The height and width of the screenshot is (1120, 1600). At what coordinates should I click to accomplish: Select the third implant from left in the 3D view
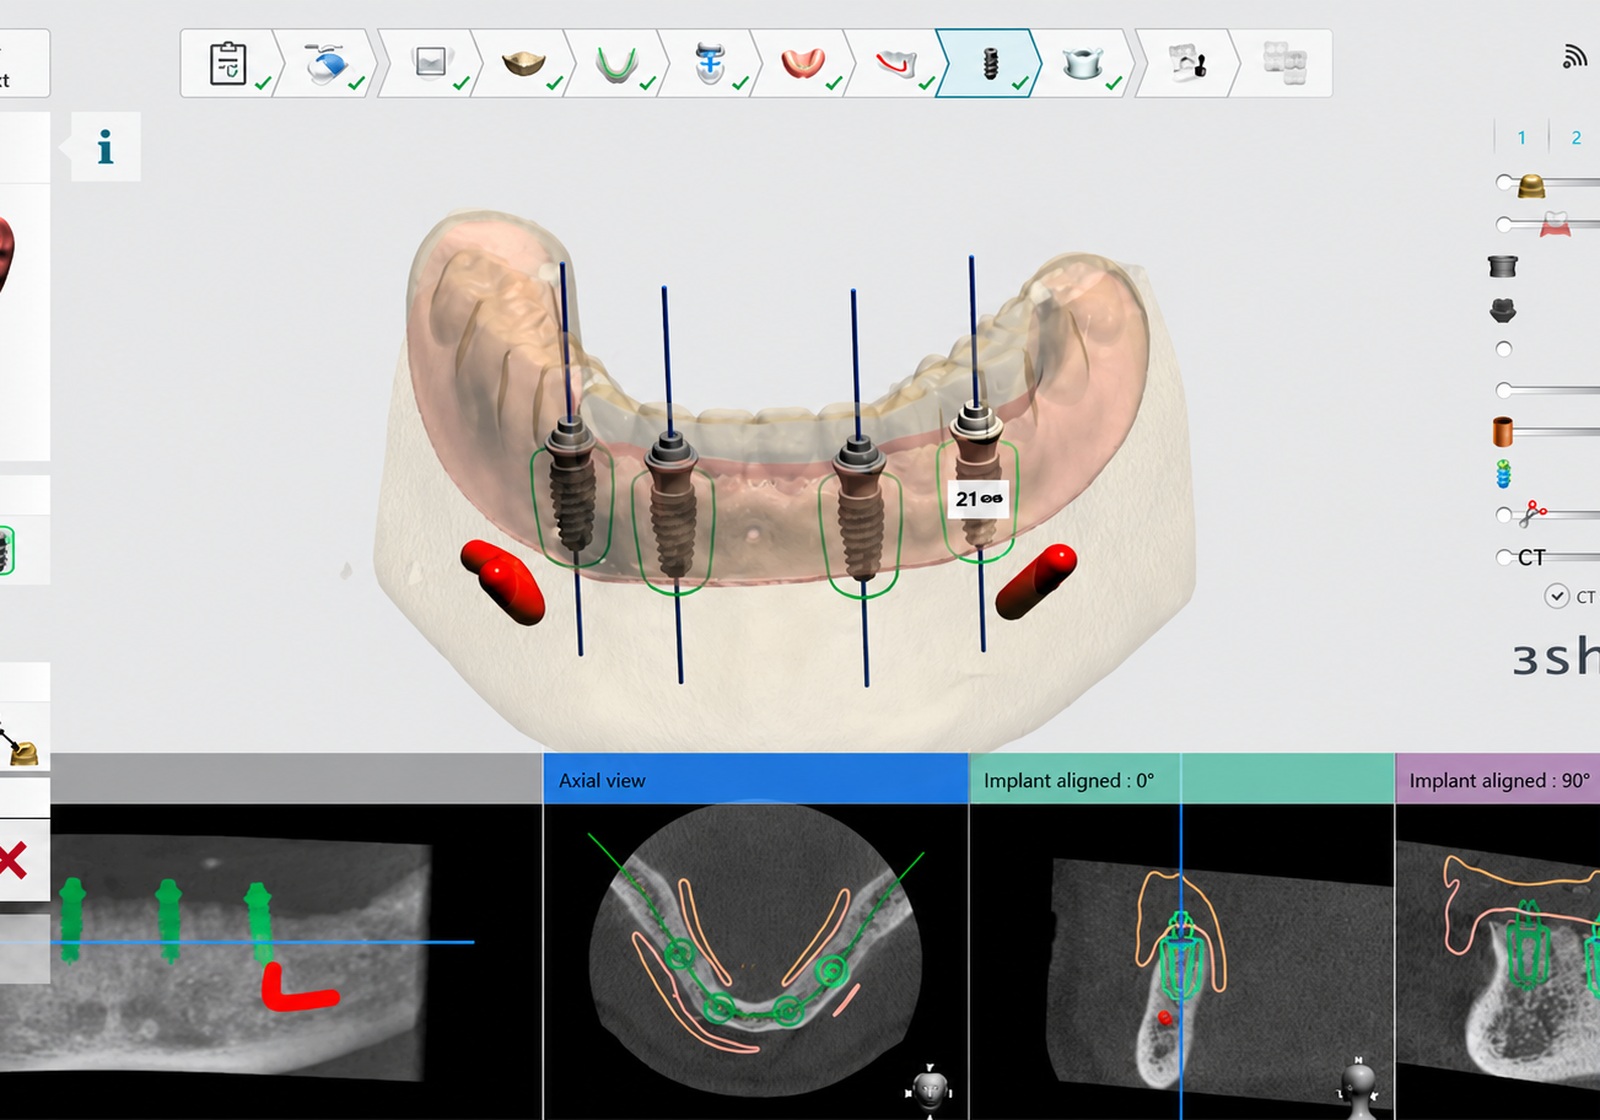click(859, 508)
